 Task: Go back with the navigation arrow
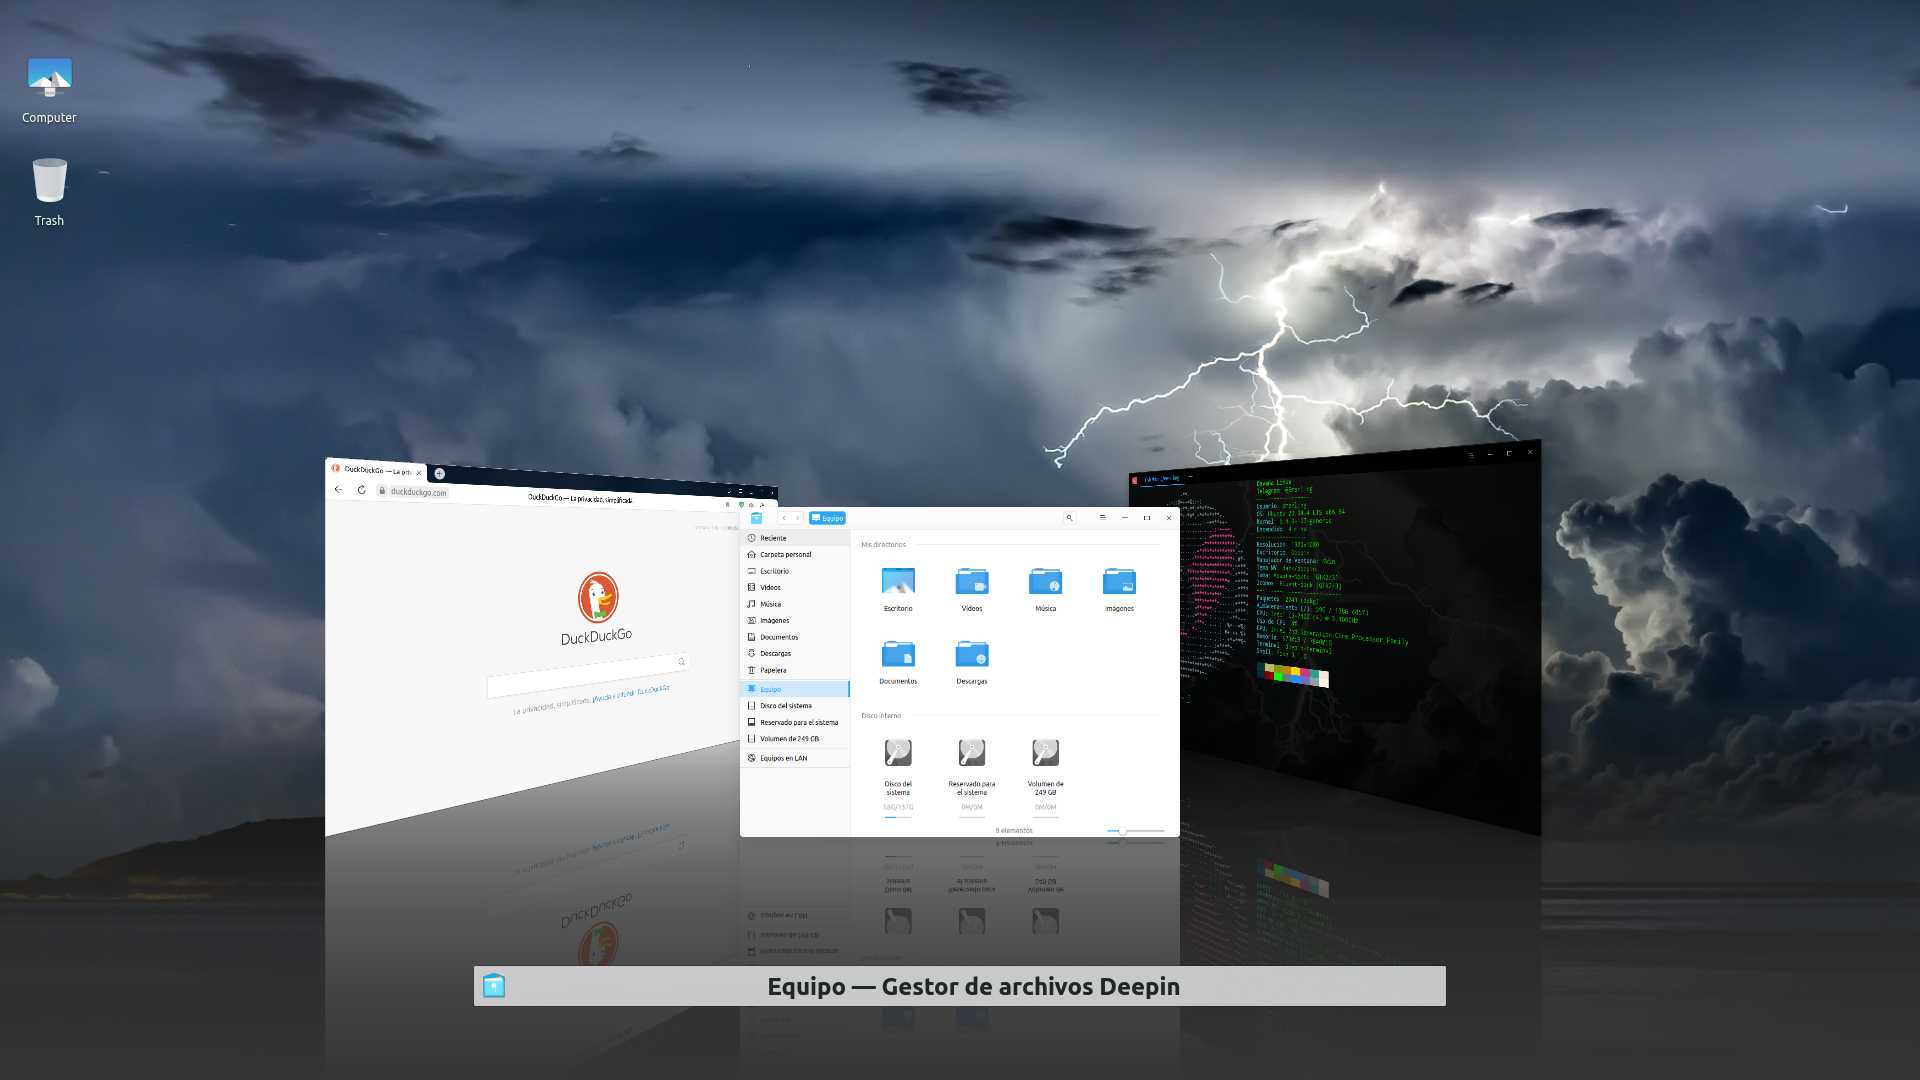tap(784, 518)
